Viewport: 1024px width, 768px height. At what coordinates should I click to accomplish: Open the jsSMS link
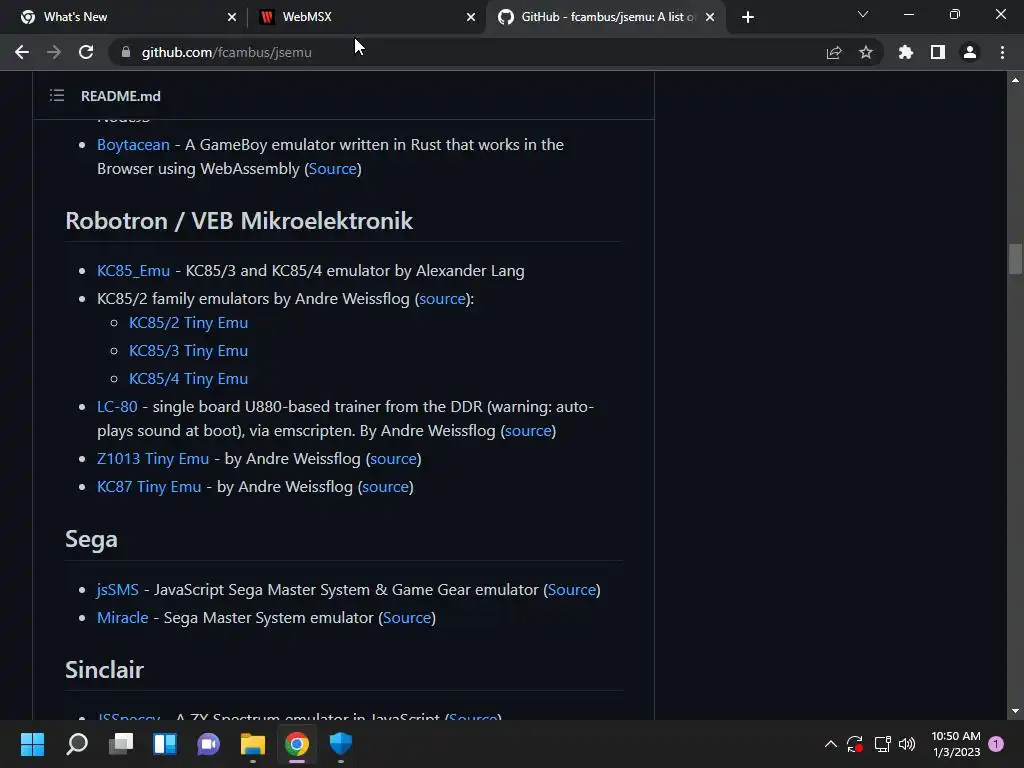pyautogui.click(x=118, y=590)
